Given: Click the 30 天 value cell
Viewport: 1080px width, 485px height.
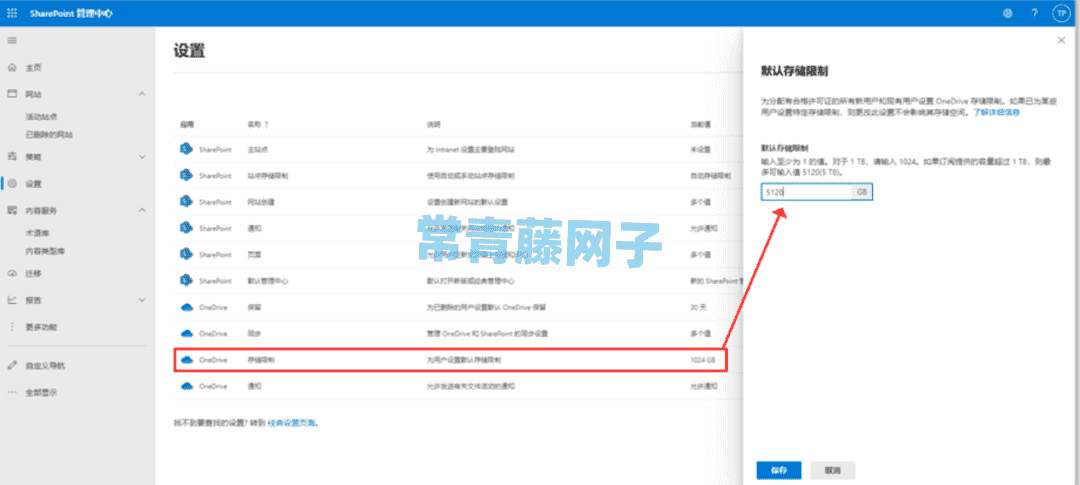Looking at the screenshot, I should (x=699, y=307).
